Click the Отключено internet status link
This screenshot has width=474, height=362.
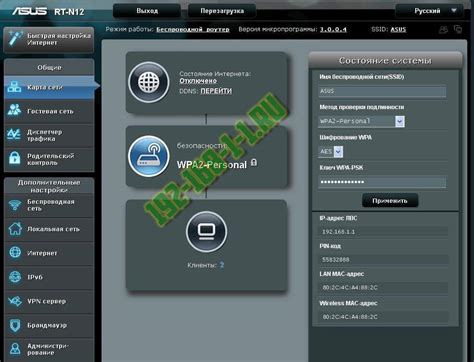[x=198, y=81]
